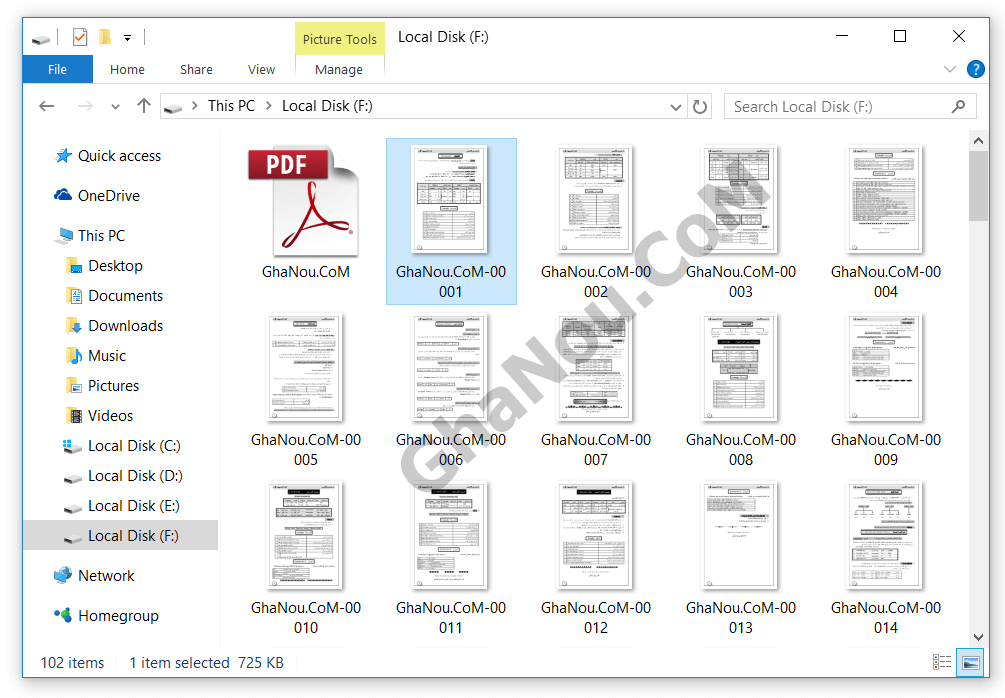Viewport: 1005px width, 698px height.
Task: Expand the chevron after This PC breadcrumb
Action: pos(269,106)
